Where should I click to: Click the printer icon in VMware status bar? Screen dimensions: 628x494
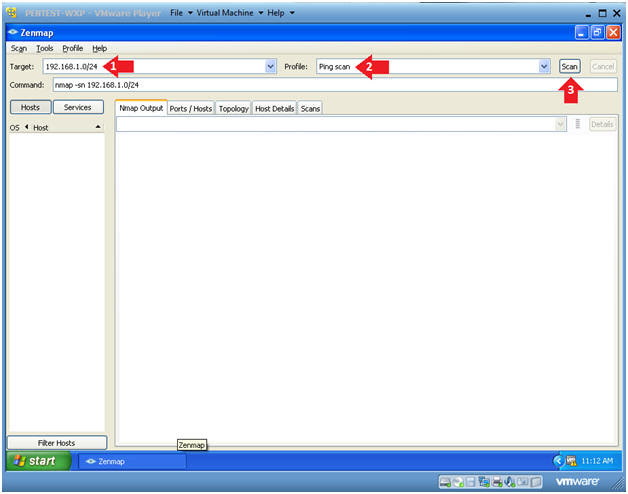pos(497,482)
